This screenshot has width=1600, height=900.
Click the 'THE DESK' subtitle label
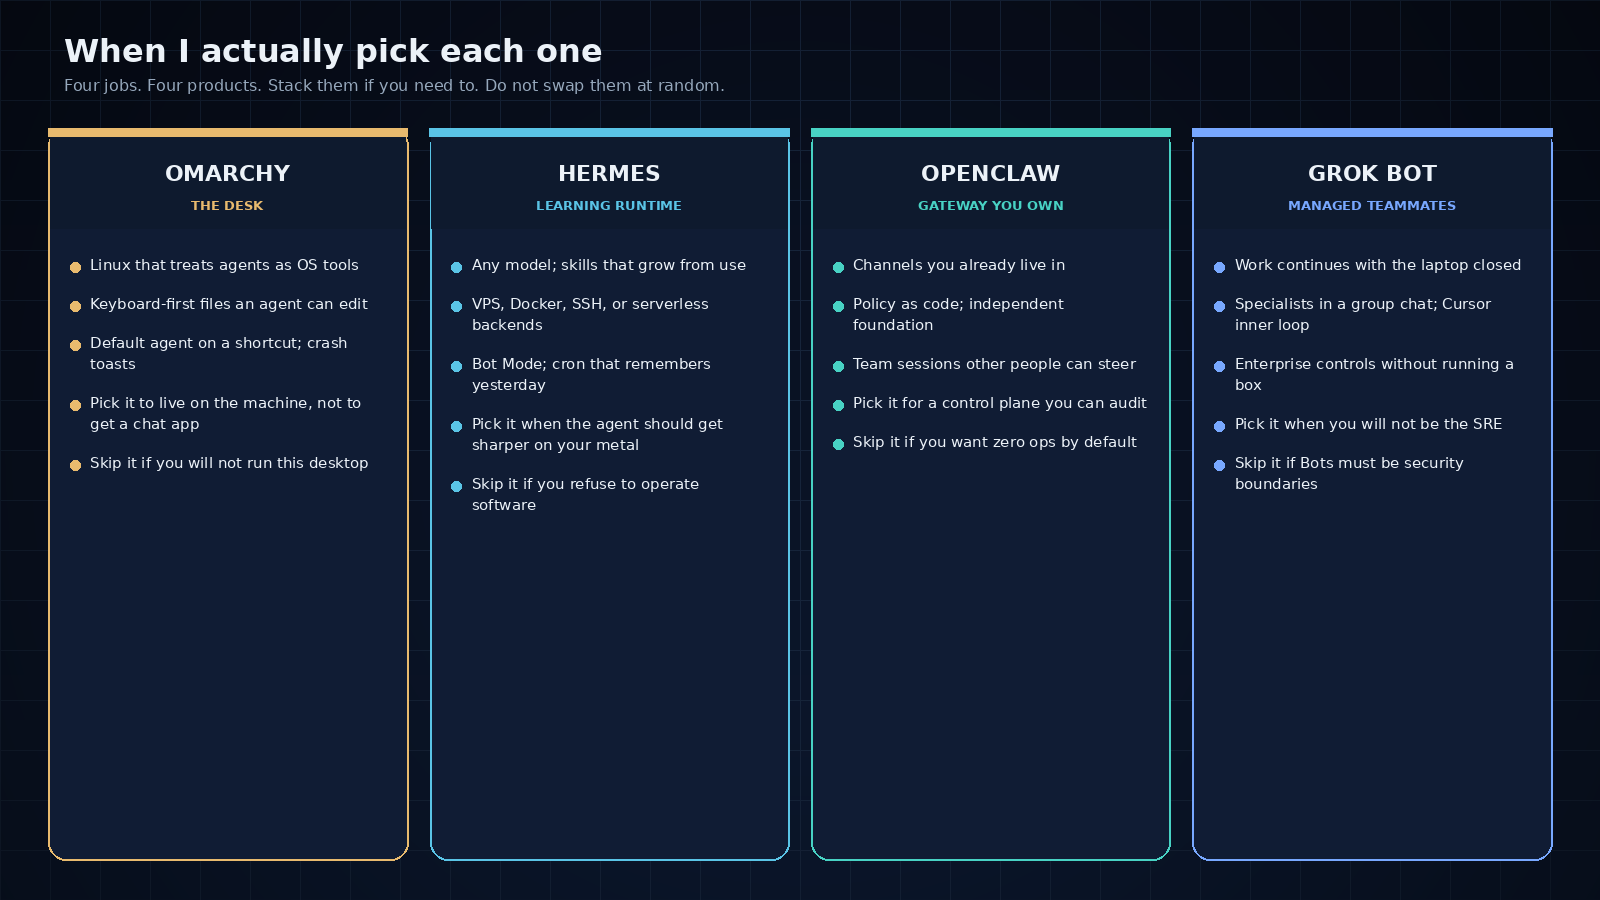click(227, 205)
